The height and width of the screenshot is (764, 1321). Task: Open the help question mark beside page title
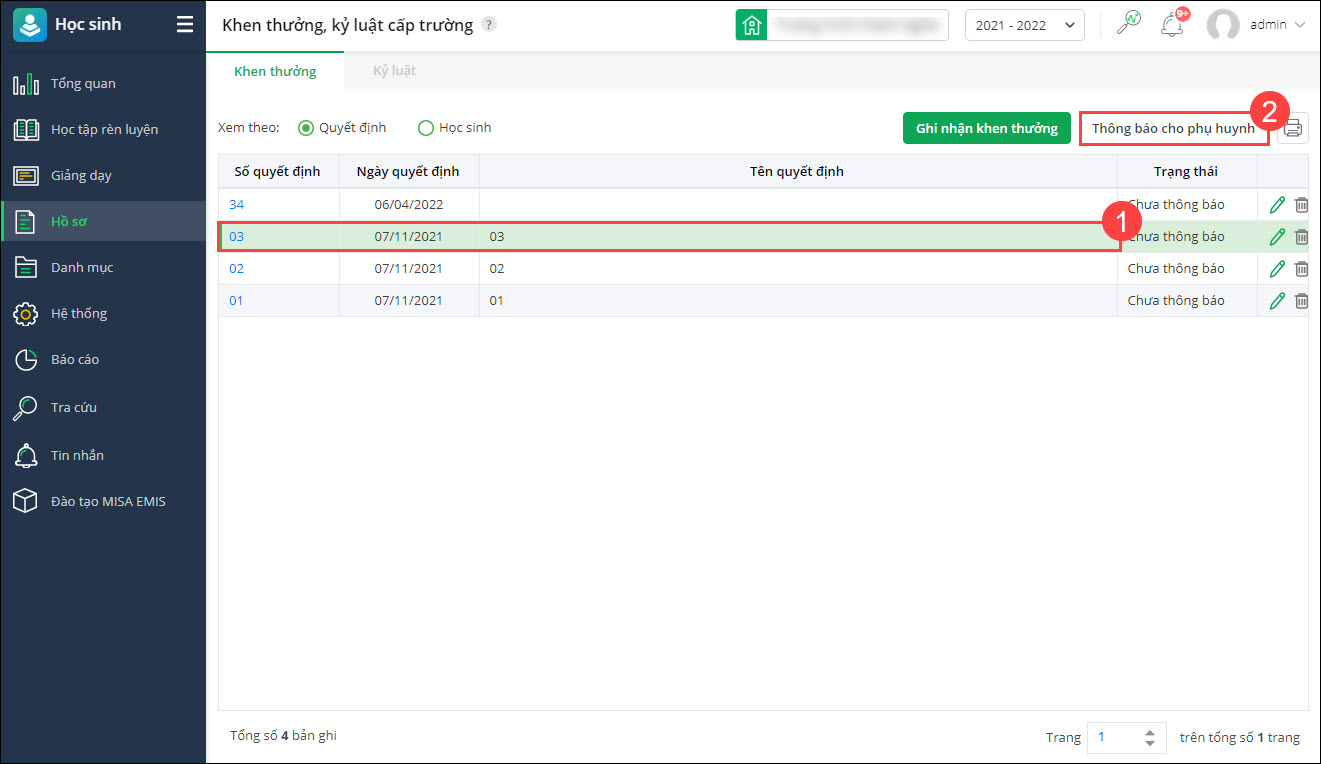click(488, 25)
